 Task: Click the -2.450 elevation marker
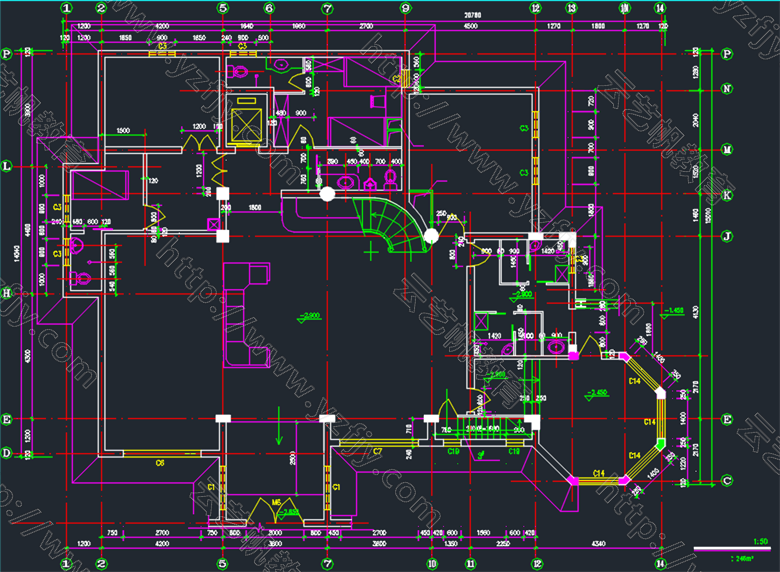click(x=597, y=393)
